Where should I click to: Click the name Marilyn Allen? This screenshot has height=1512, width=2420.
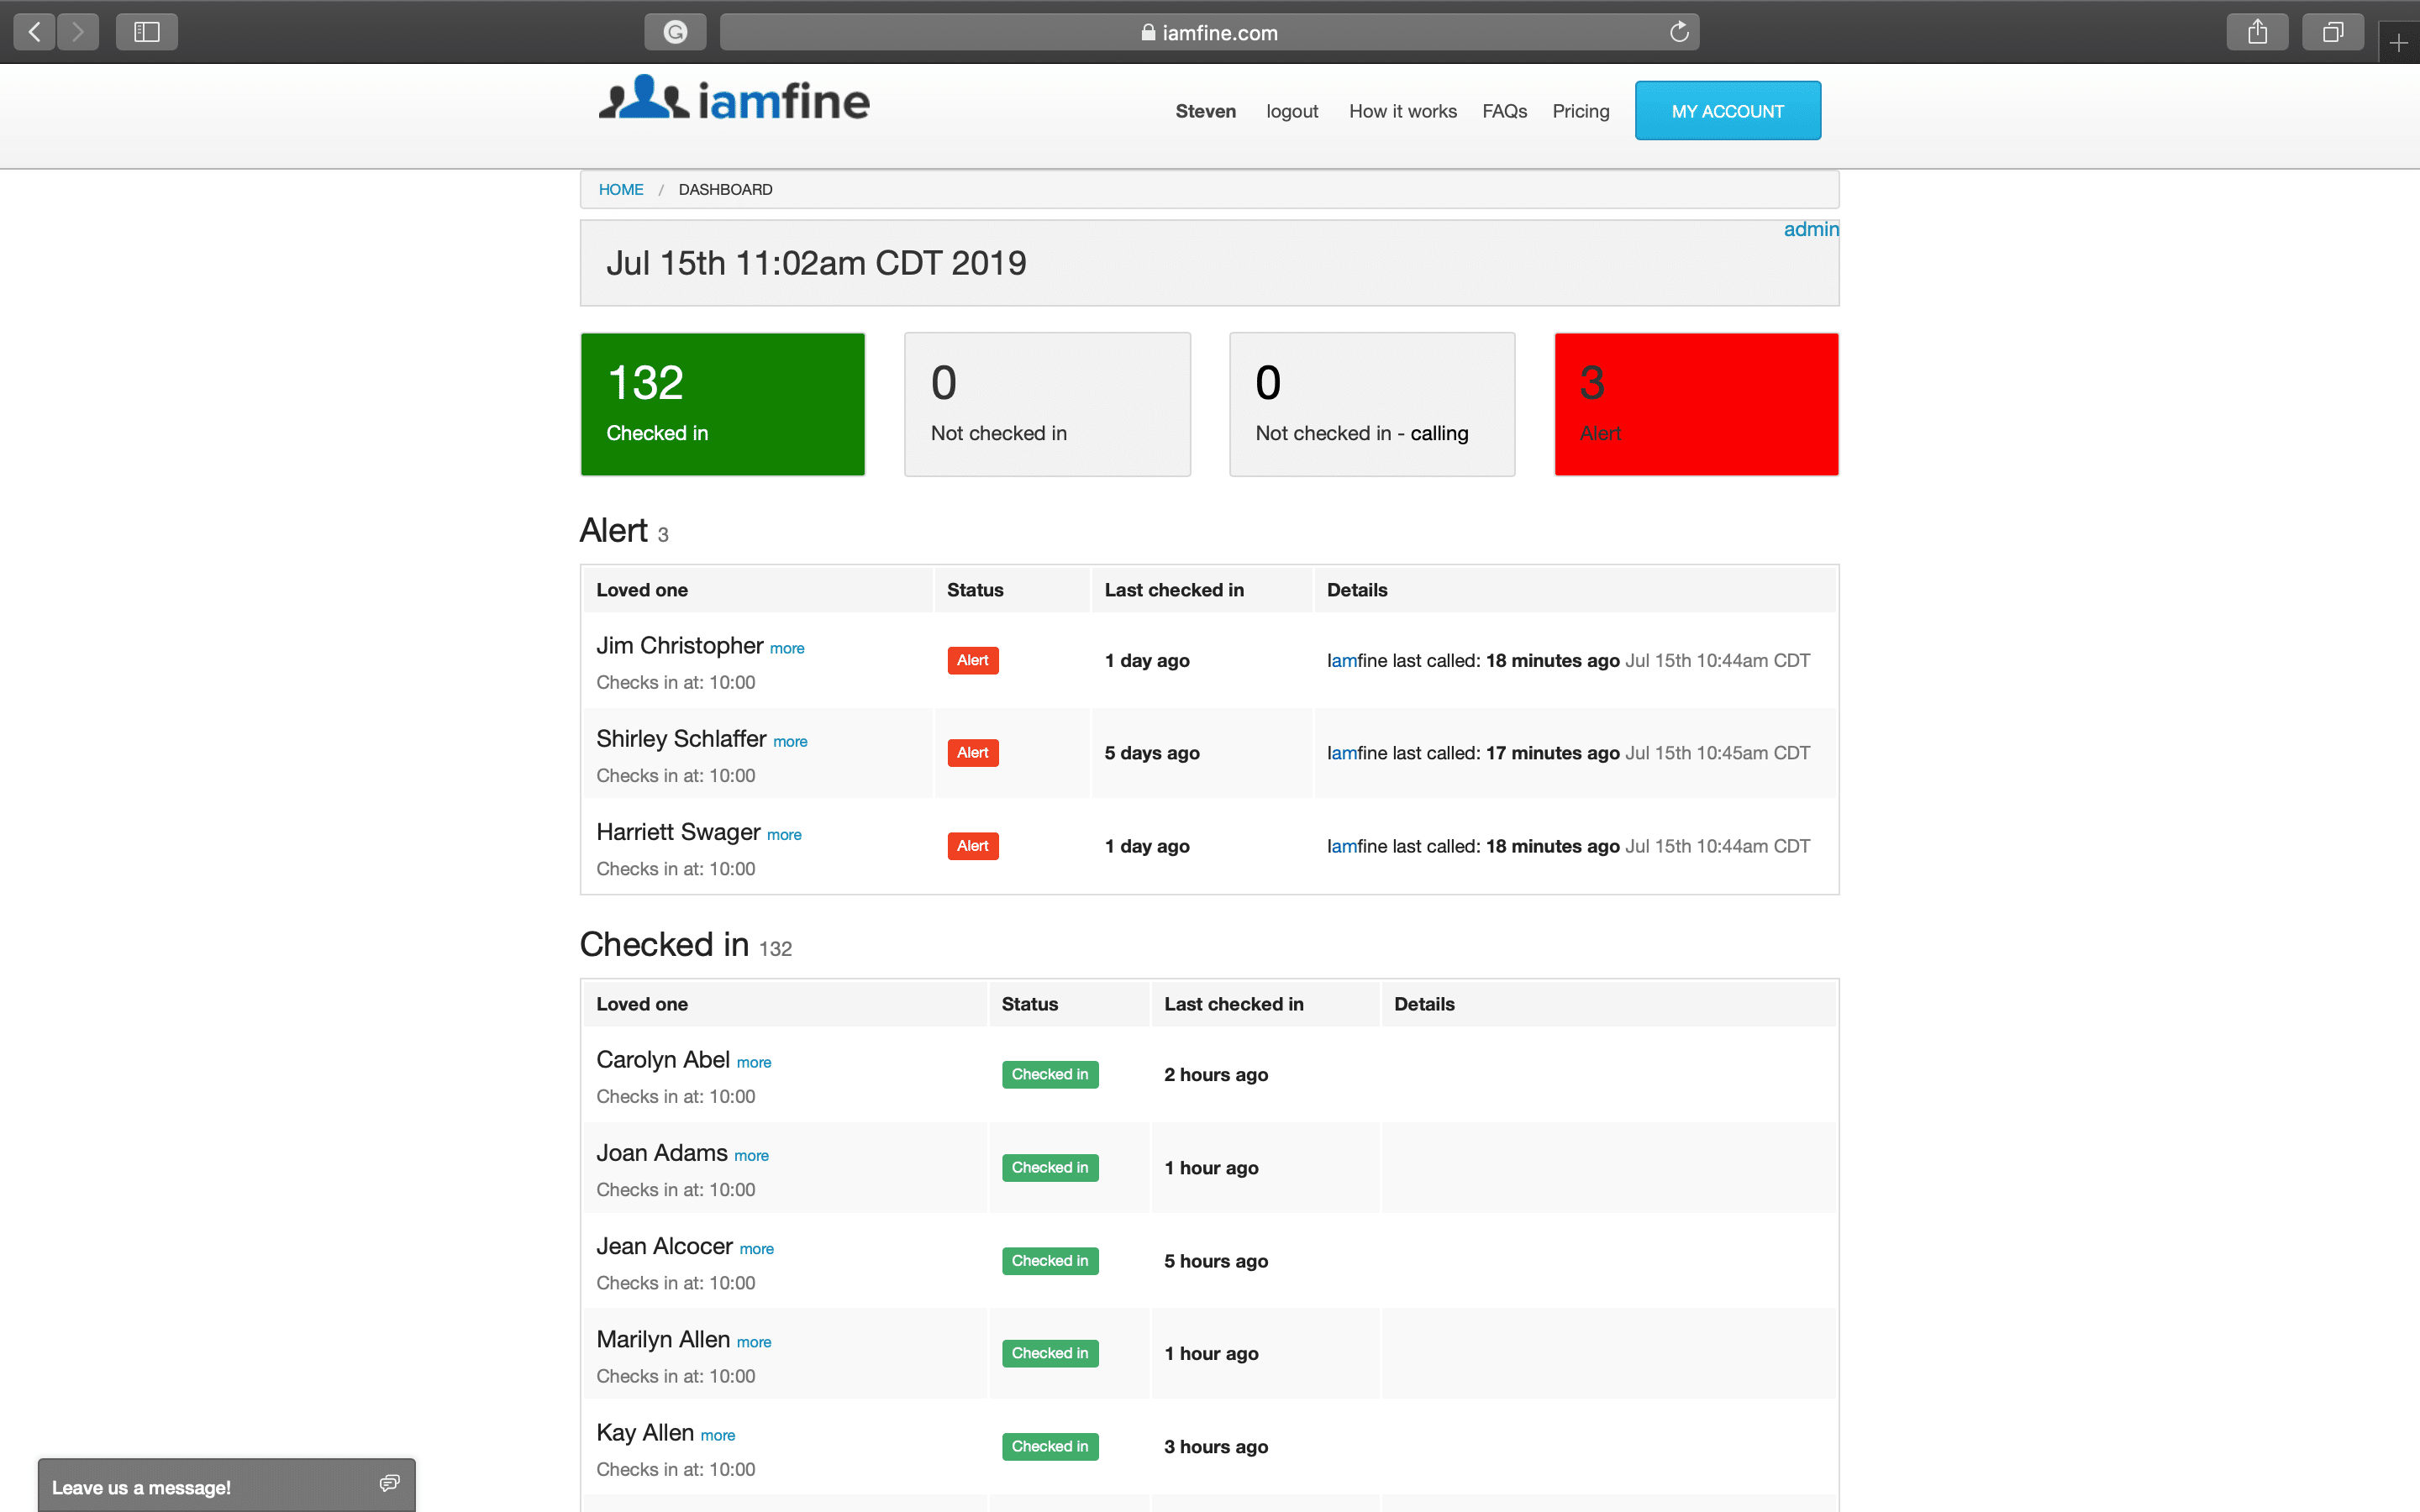(663, 1339)
